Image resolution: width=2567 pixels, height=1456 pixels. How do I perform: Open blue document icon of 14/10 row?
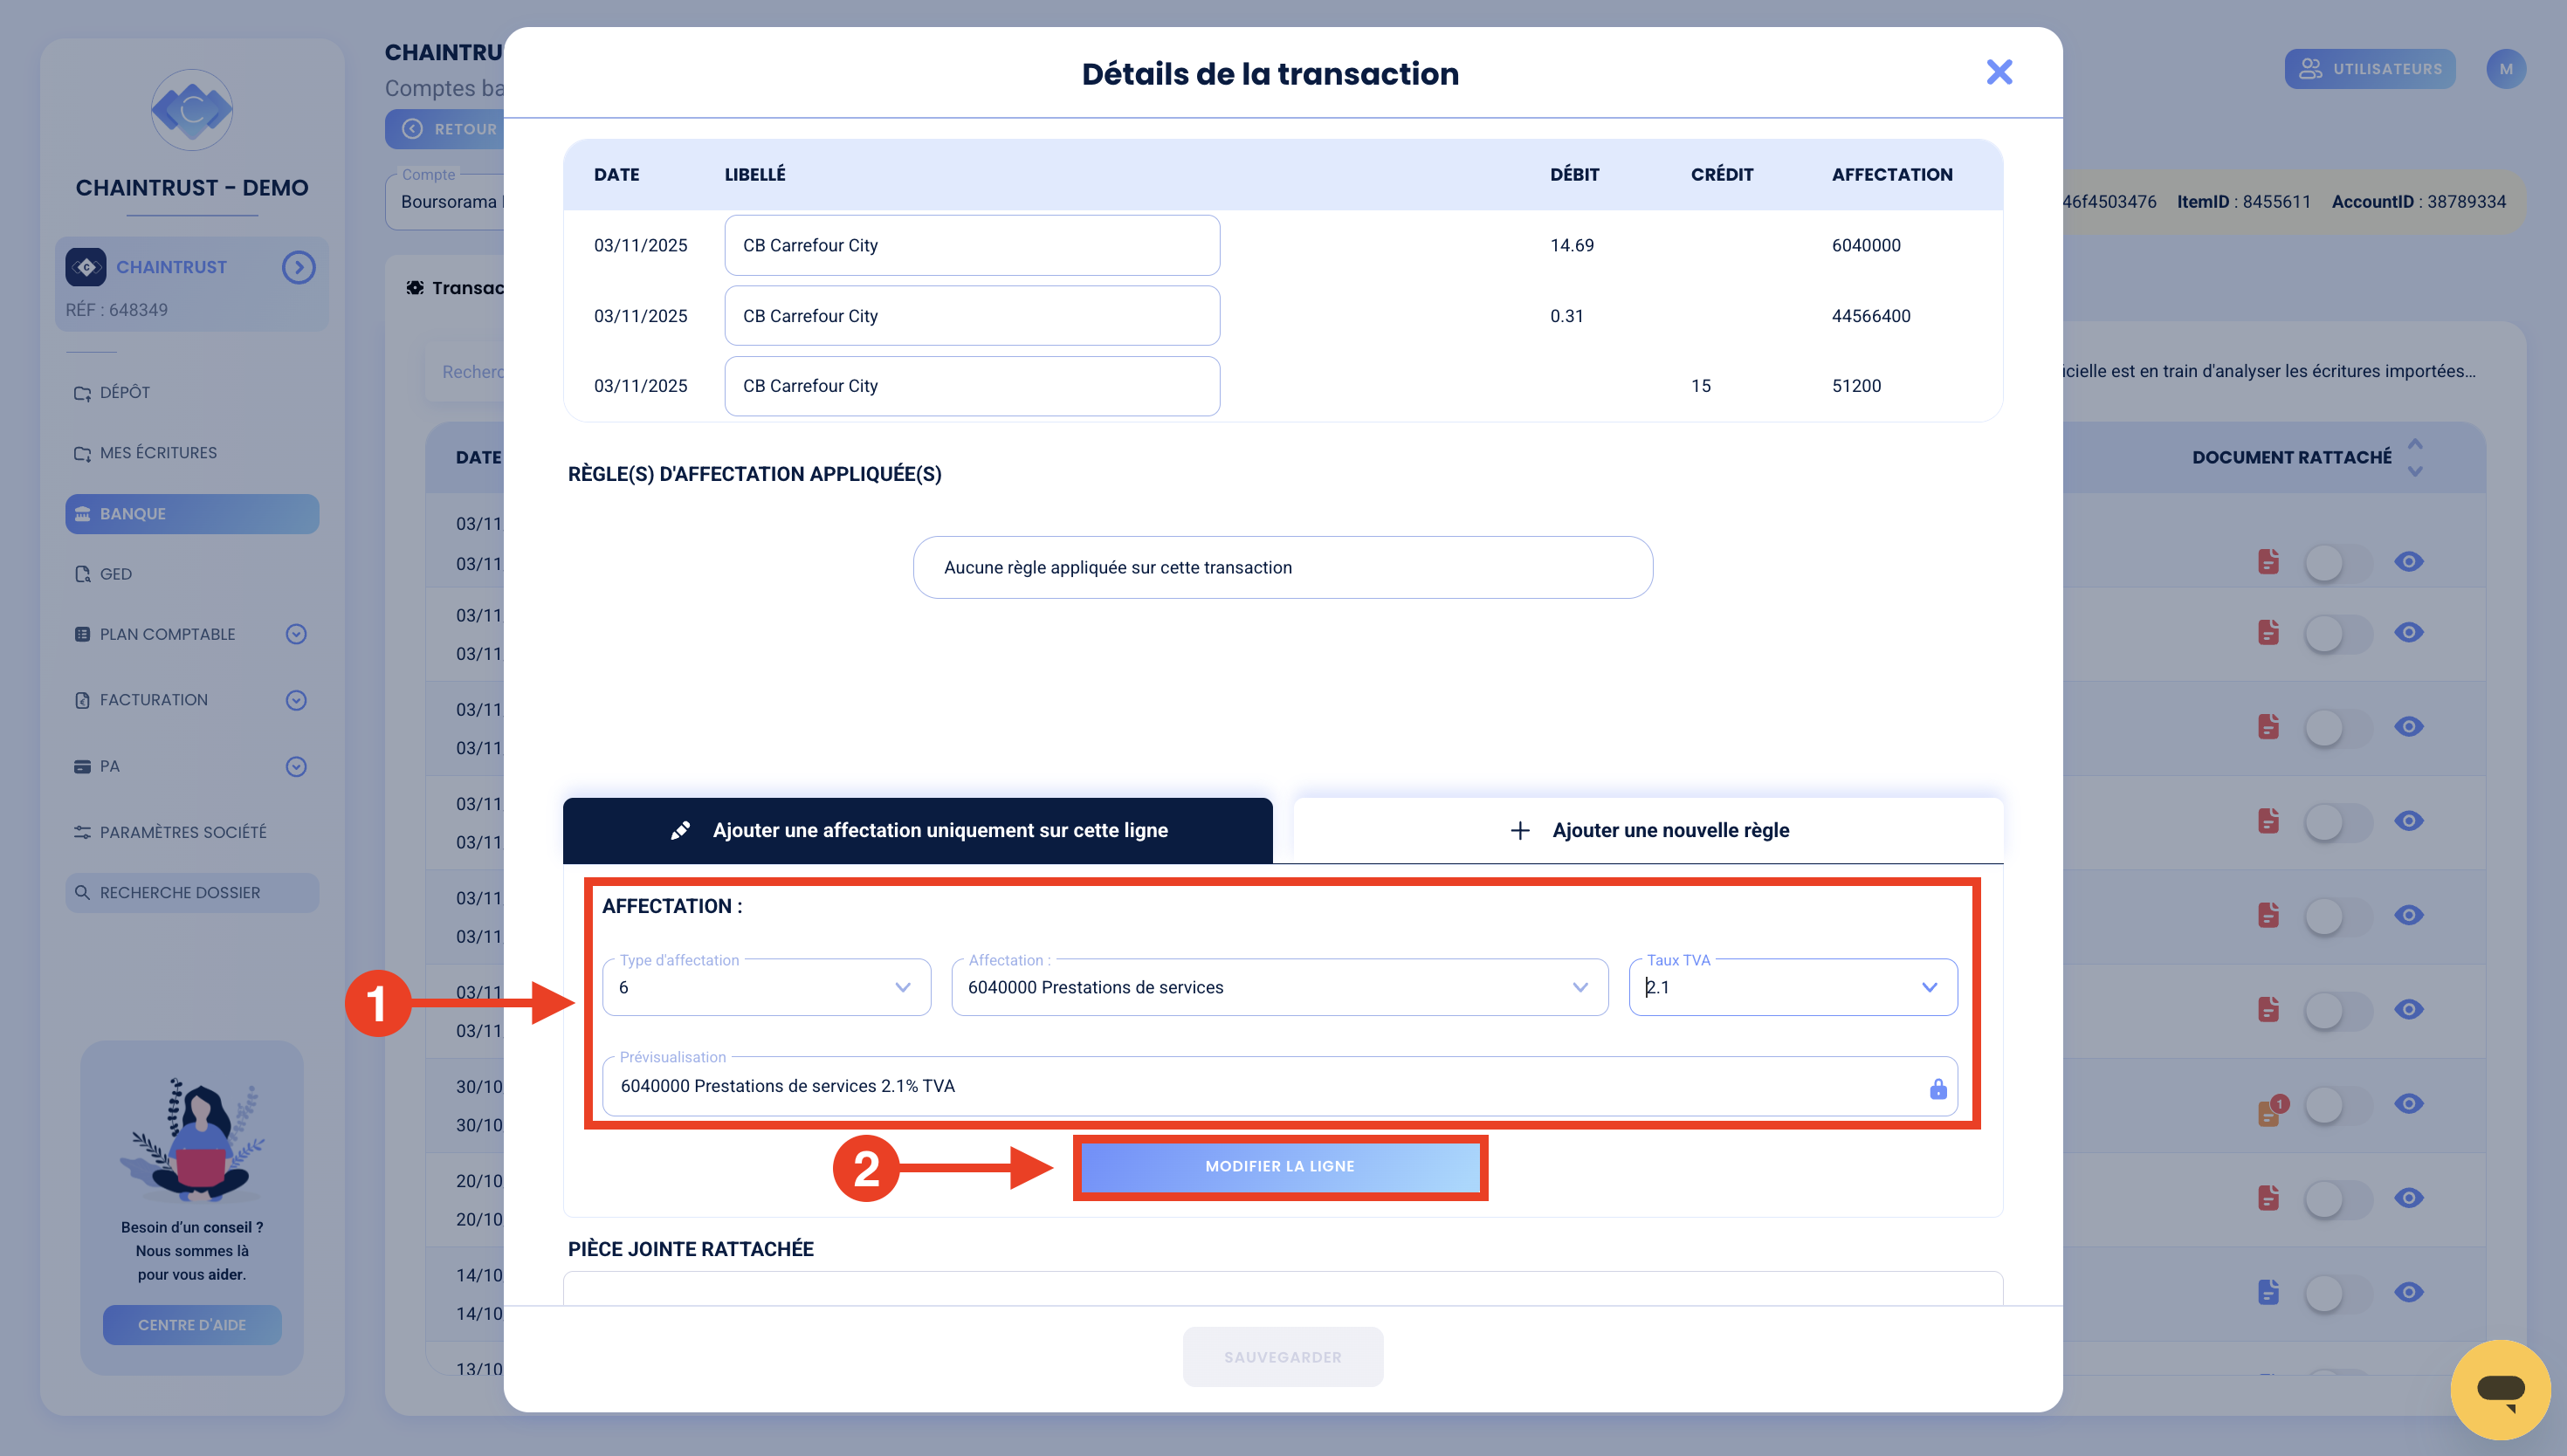pyautogui.click(x=2268, y=1293)
